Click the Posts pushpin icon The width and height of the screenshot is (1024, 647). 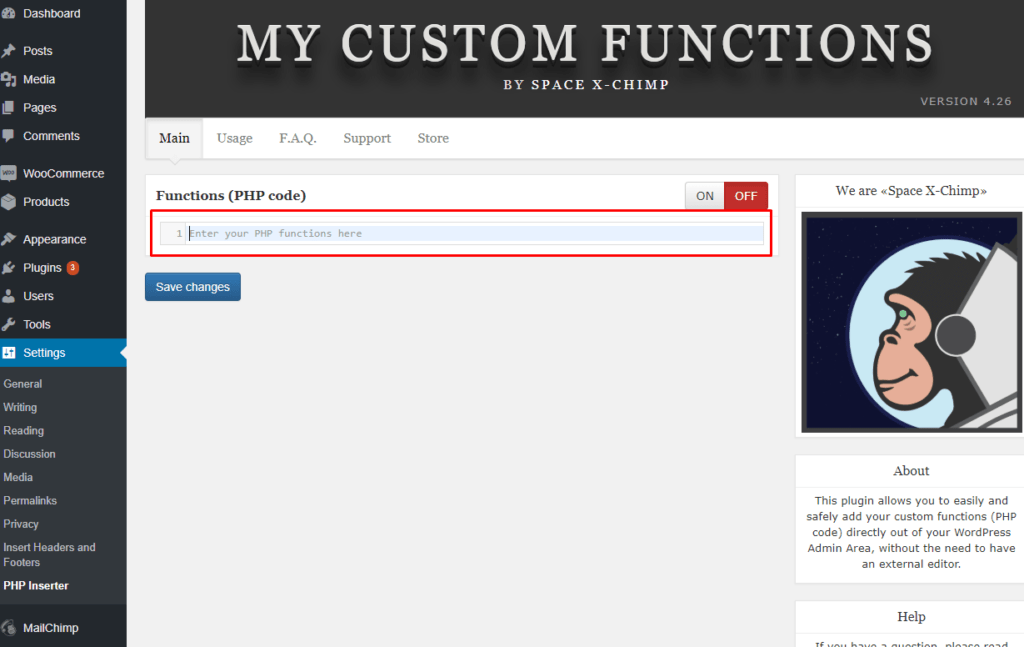pyautogui.click(x=9, y=51)
